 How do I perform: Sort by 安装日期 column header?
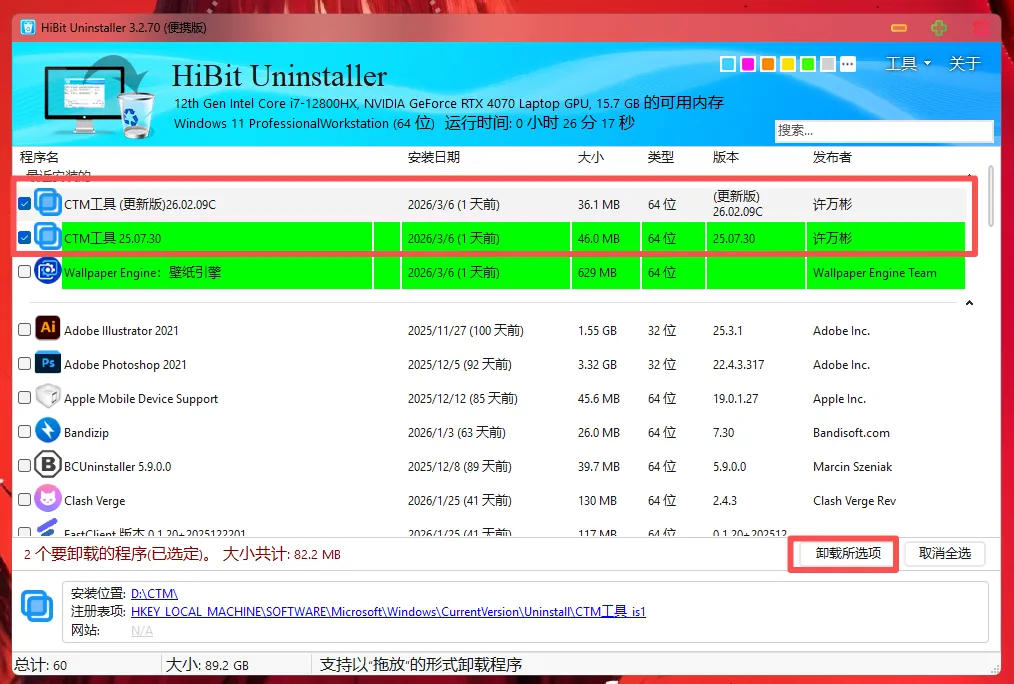click(434, 157)
